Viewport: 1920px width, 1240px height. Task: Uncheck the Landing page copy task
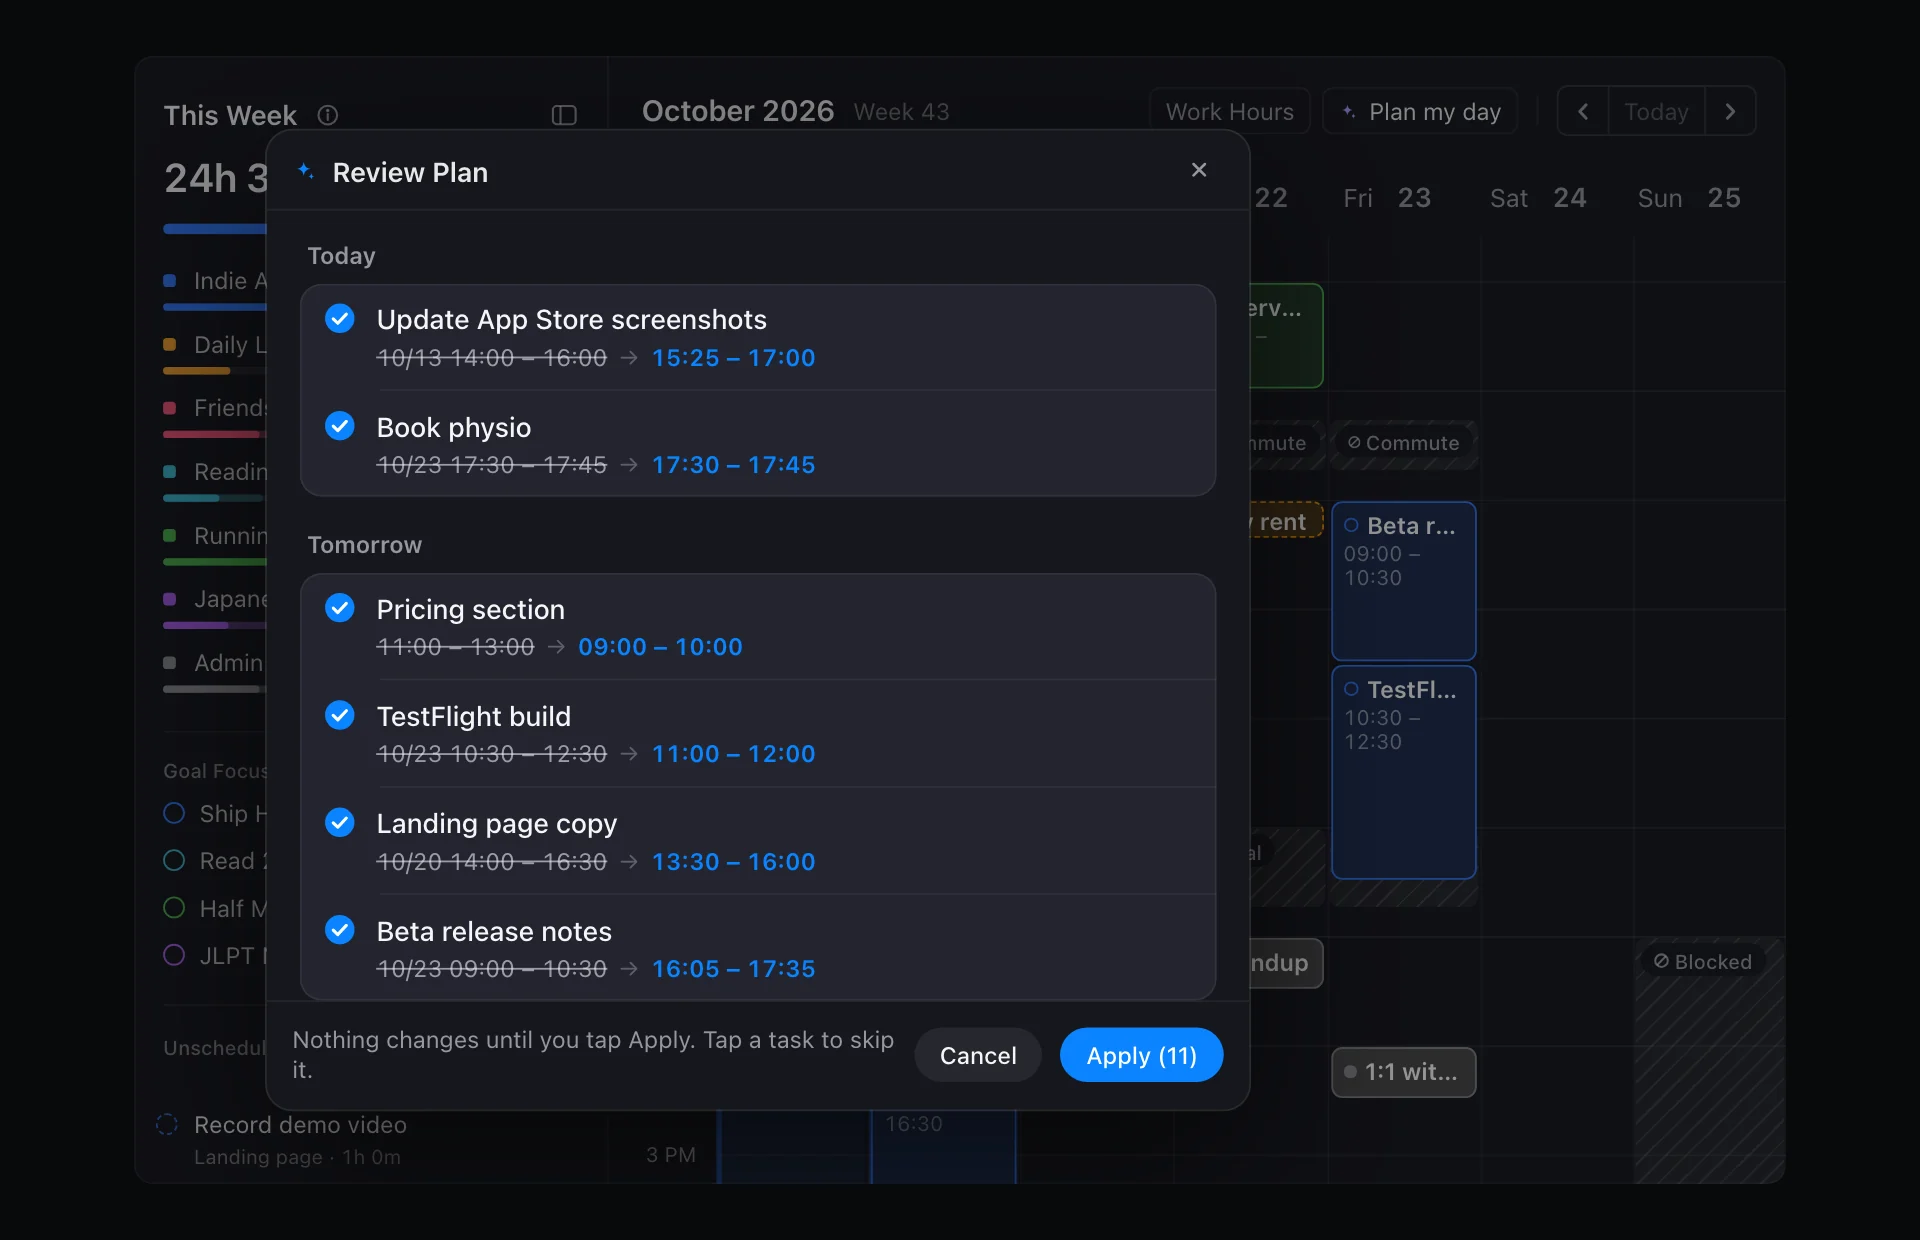(x=340, y=823)
